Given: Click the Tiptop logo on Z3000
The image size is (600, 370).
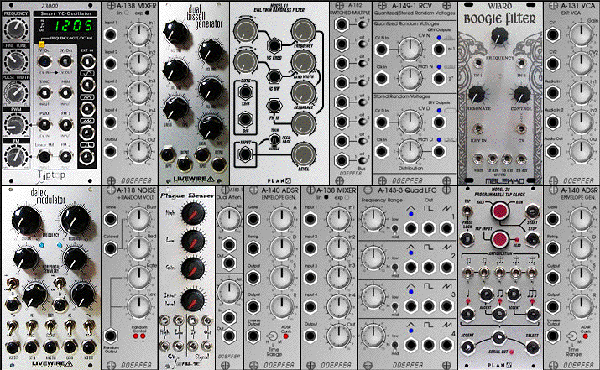Looking at the screenshot, I should pos(51,175).
